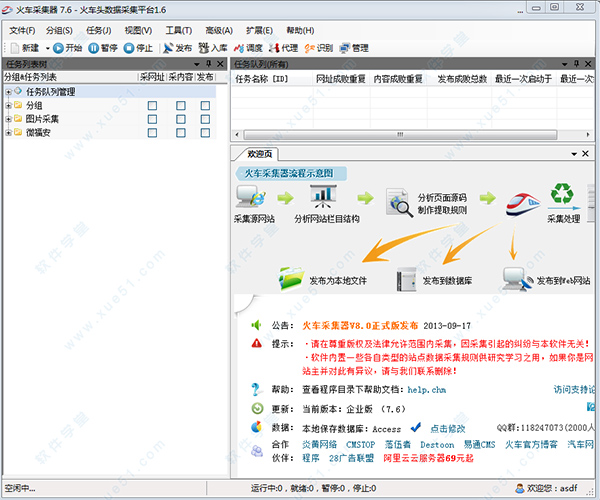This screenshot has width=600, height=500.
Task: Click the 入库 (Import to database) toolbar icon
Action: point(203,47)
